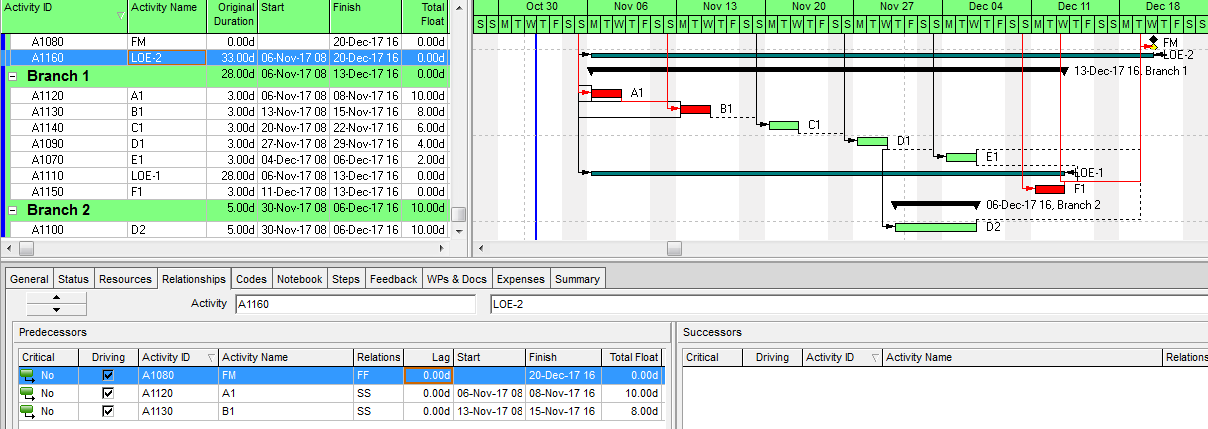Collapse the Branch 2 group
This screenshot has height=429, width=1208.
(x=13, y=210)
